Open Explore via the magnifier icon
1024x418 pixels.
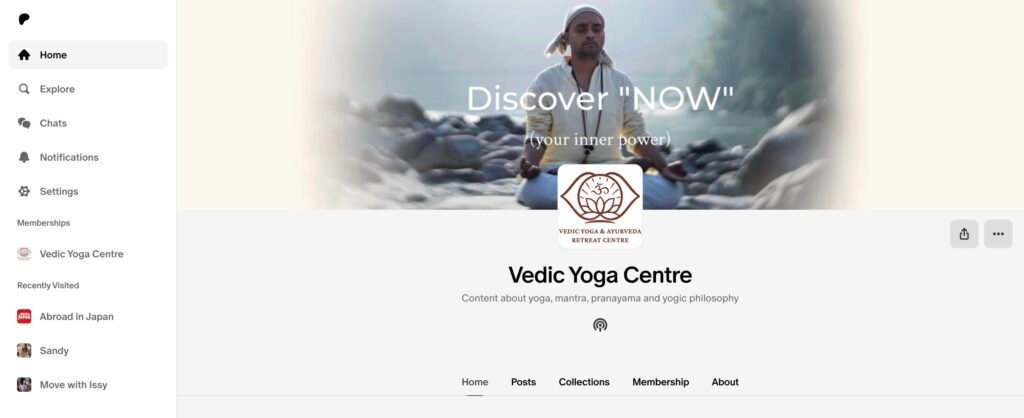(x=24, y=89)
